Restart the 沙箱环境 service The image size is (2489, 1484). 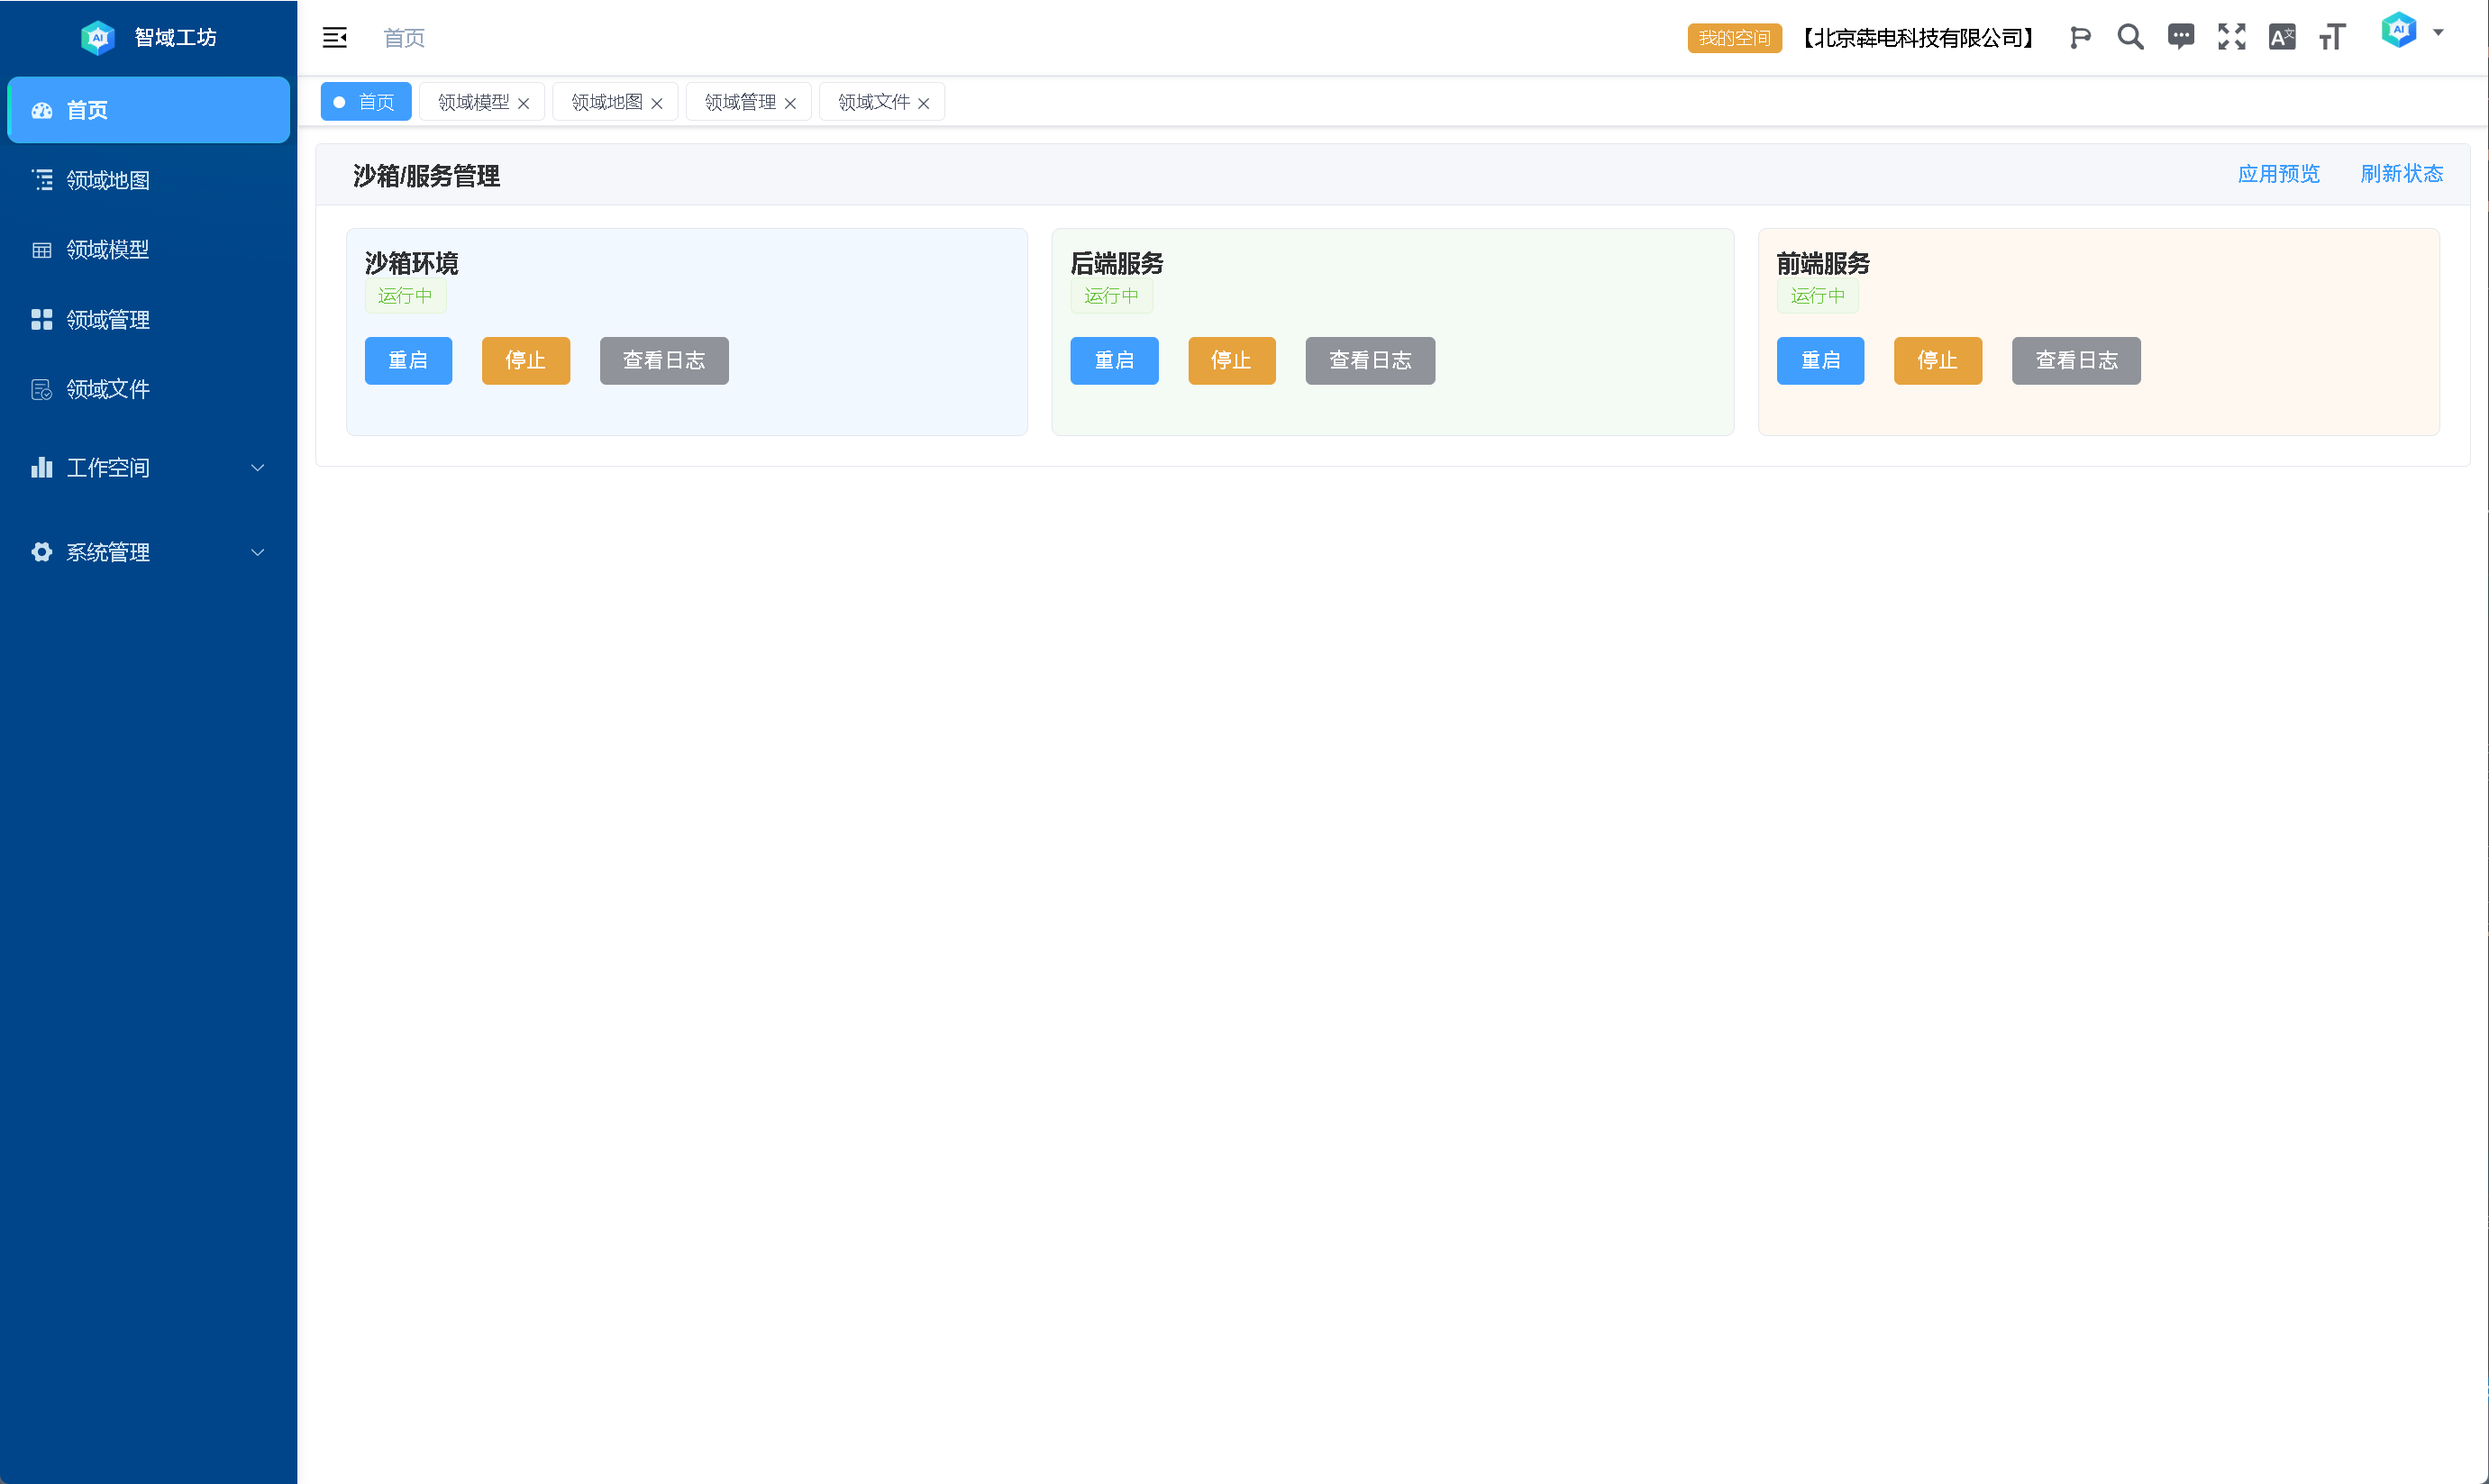[x=408, y=360]
